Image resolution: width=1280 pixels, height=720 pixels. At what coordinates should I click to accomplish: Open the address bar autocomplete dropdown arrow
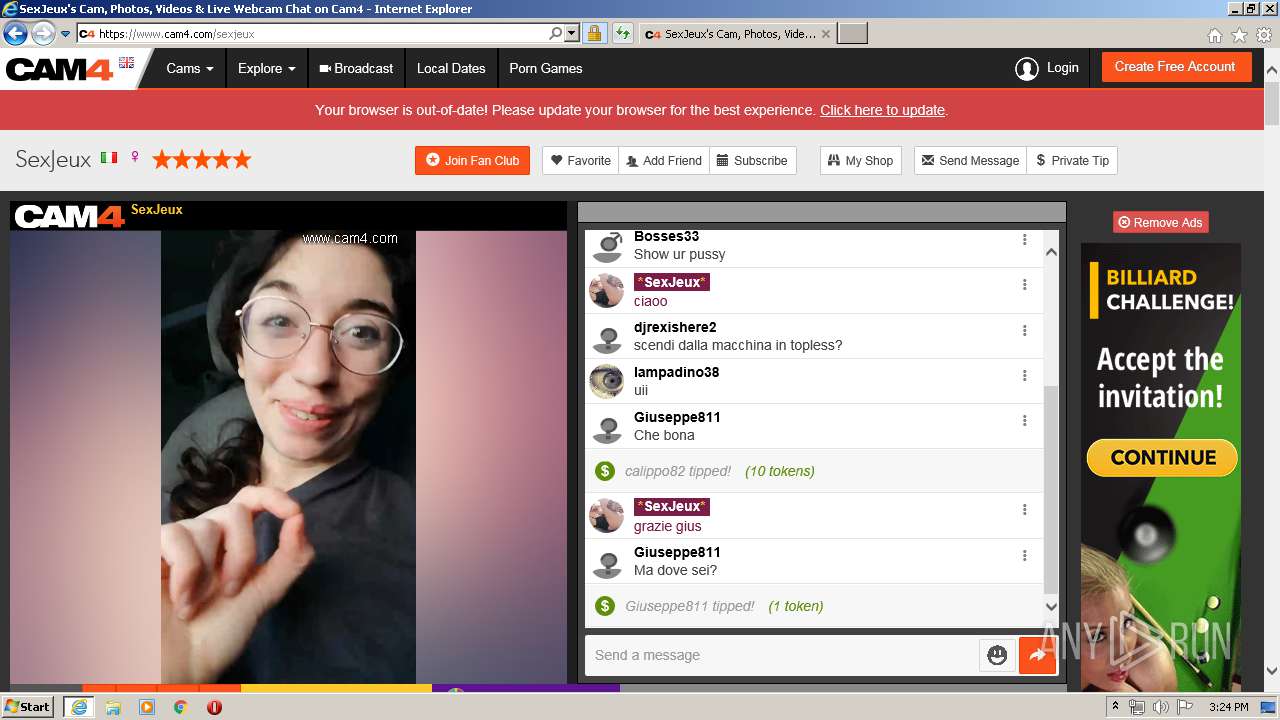coord(572,33)
